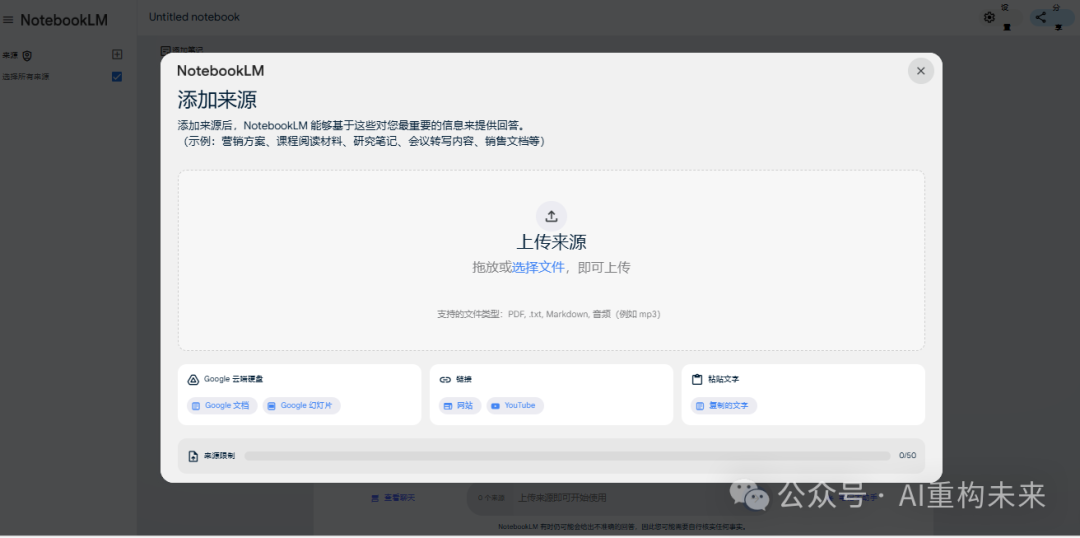Choose the YouTube source chip
This screenshot has width=1080, height=538.
515,406
